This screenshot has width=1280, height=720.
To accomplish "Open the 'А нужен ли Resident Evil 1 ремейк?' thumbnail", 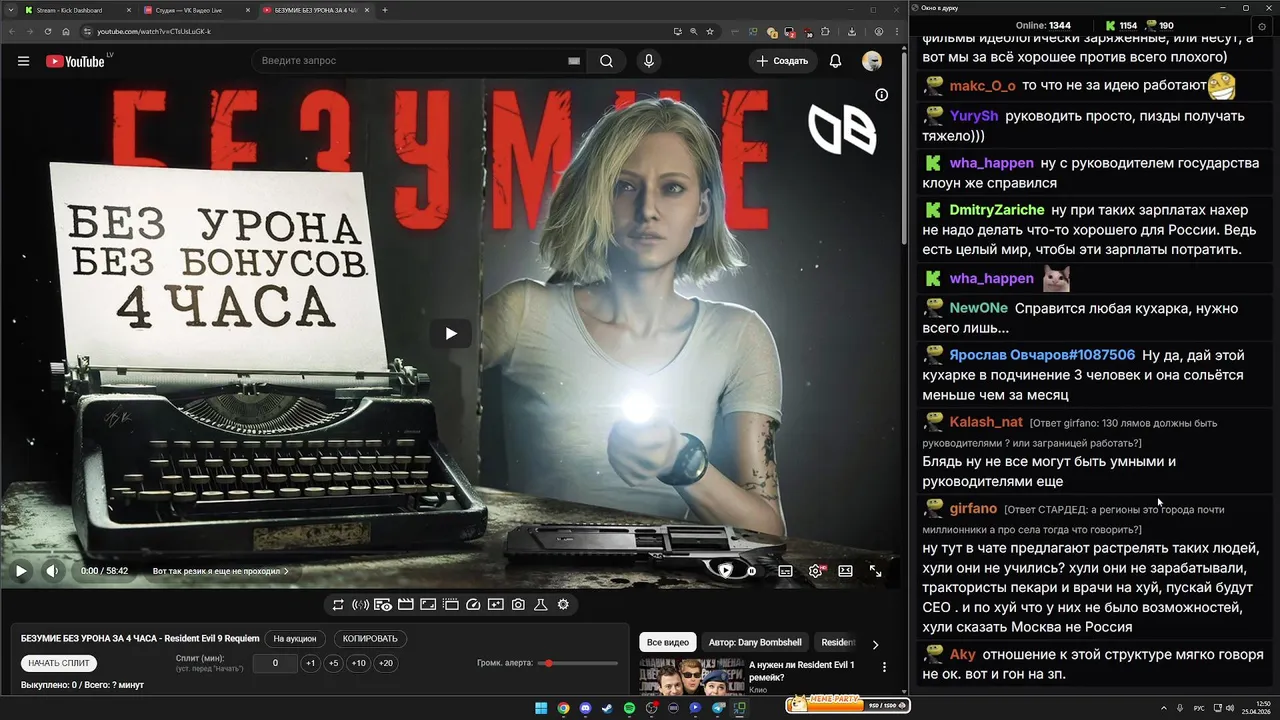I will 691,677.
